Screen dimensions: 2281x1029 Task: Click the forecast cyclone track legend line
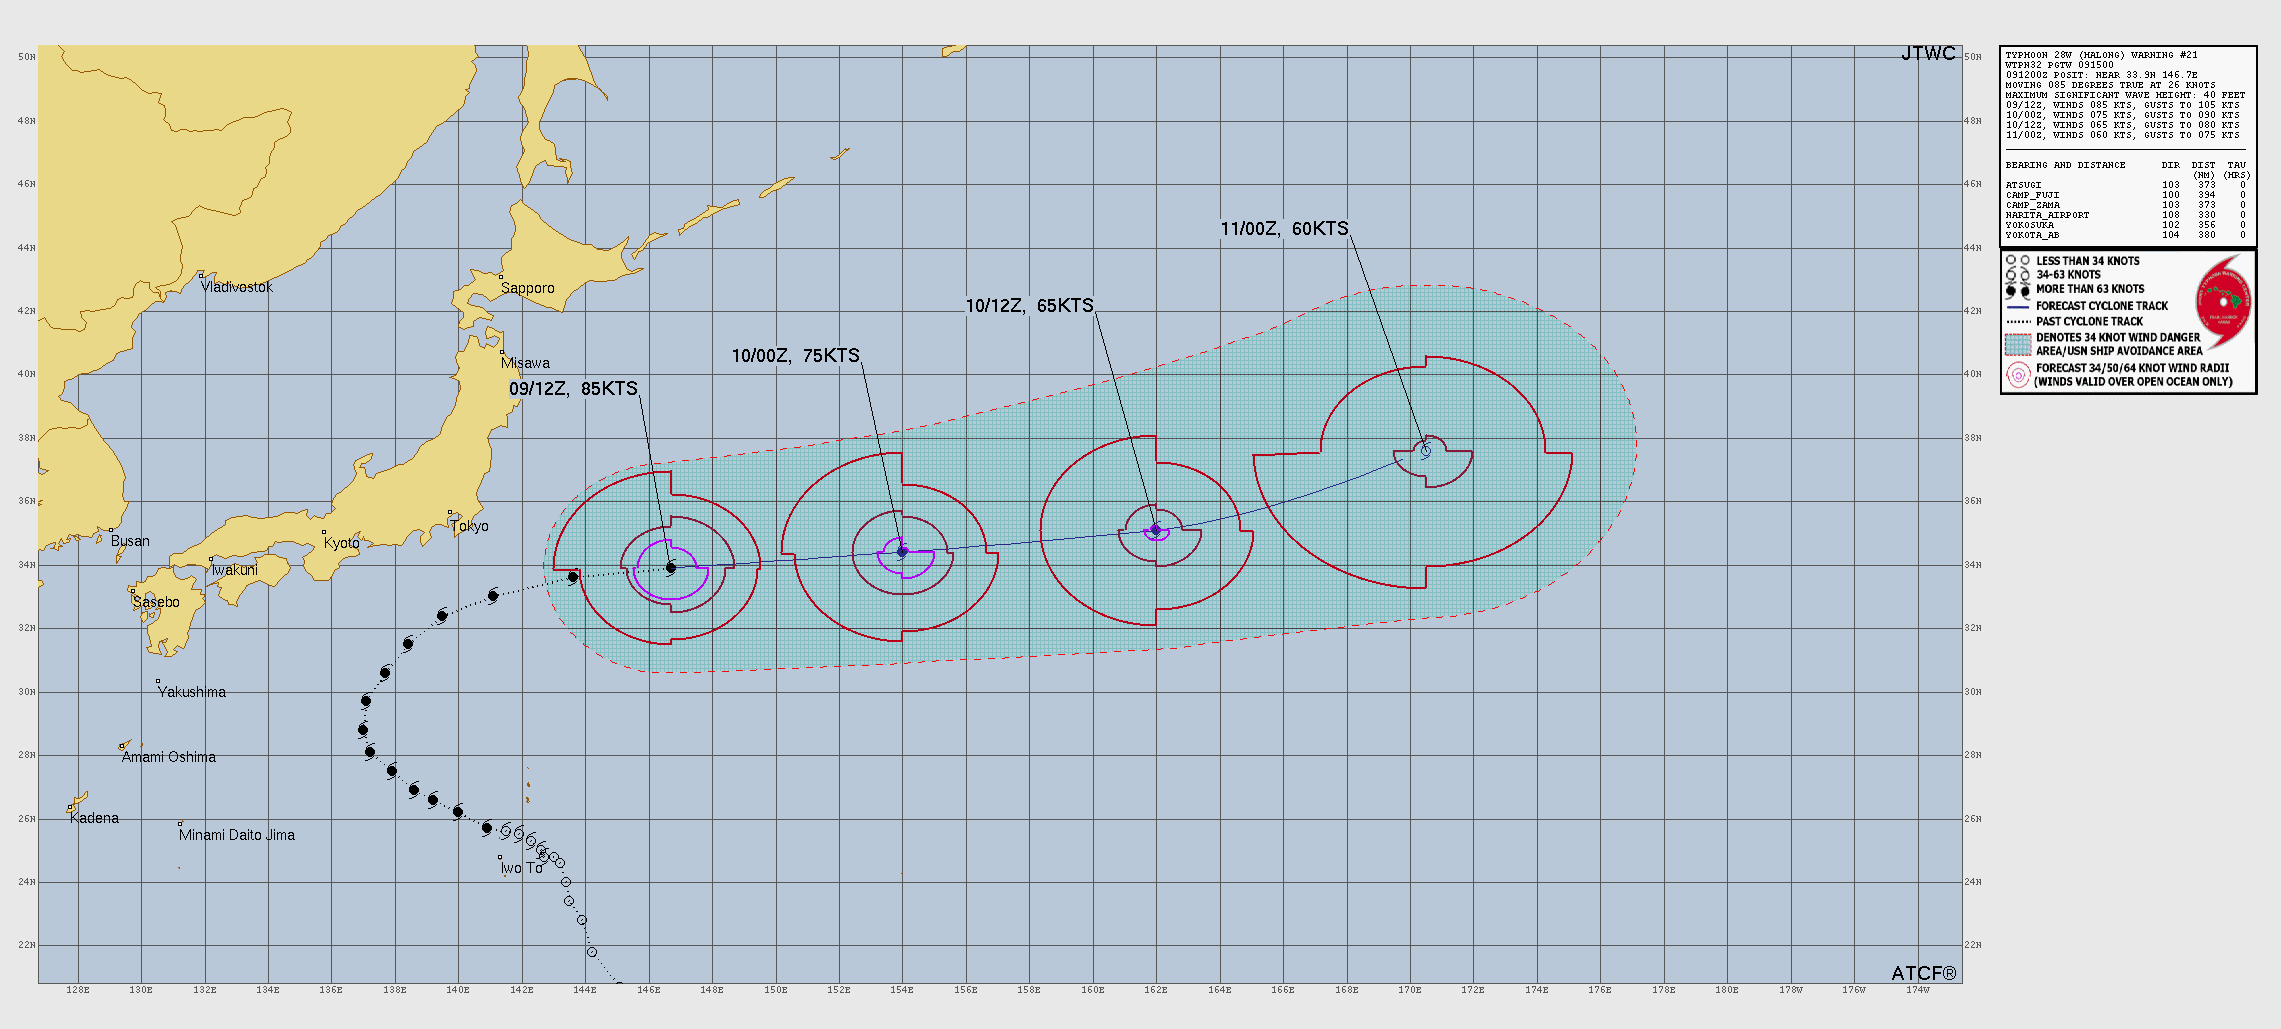[2017, 307]
